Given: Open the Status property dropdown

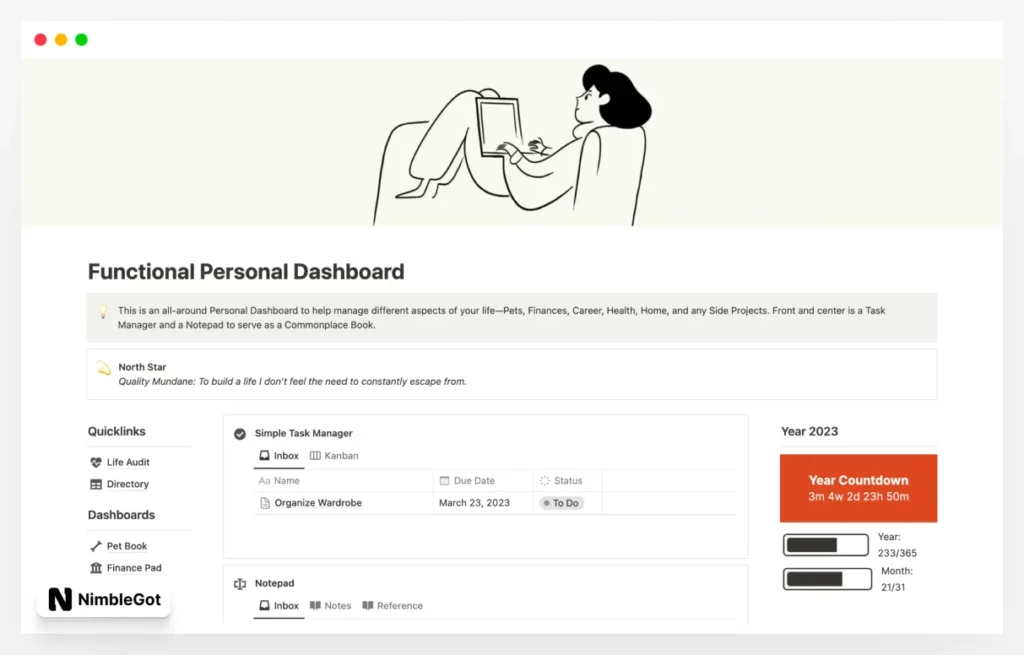Looking at the screenshot, I should [560, 480].
